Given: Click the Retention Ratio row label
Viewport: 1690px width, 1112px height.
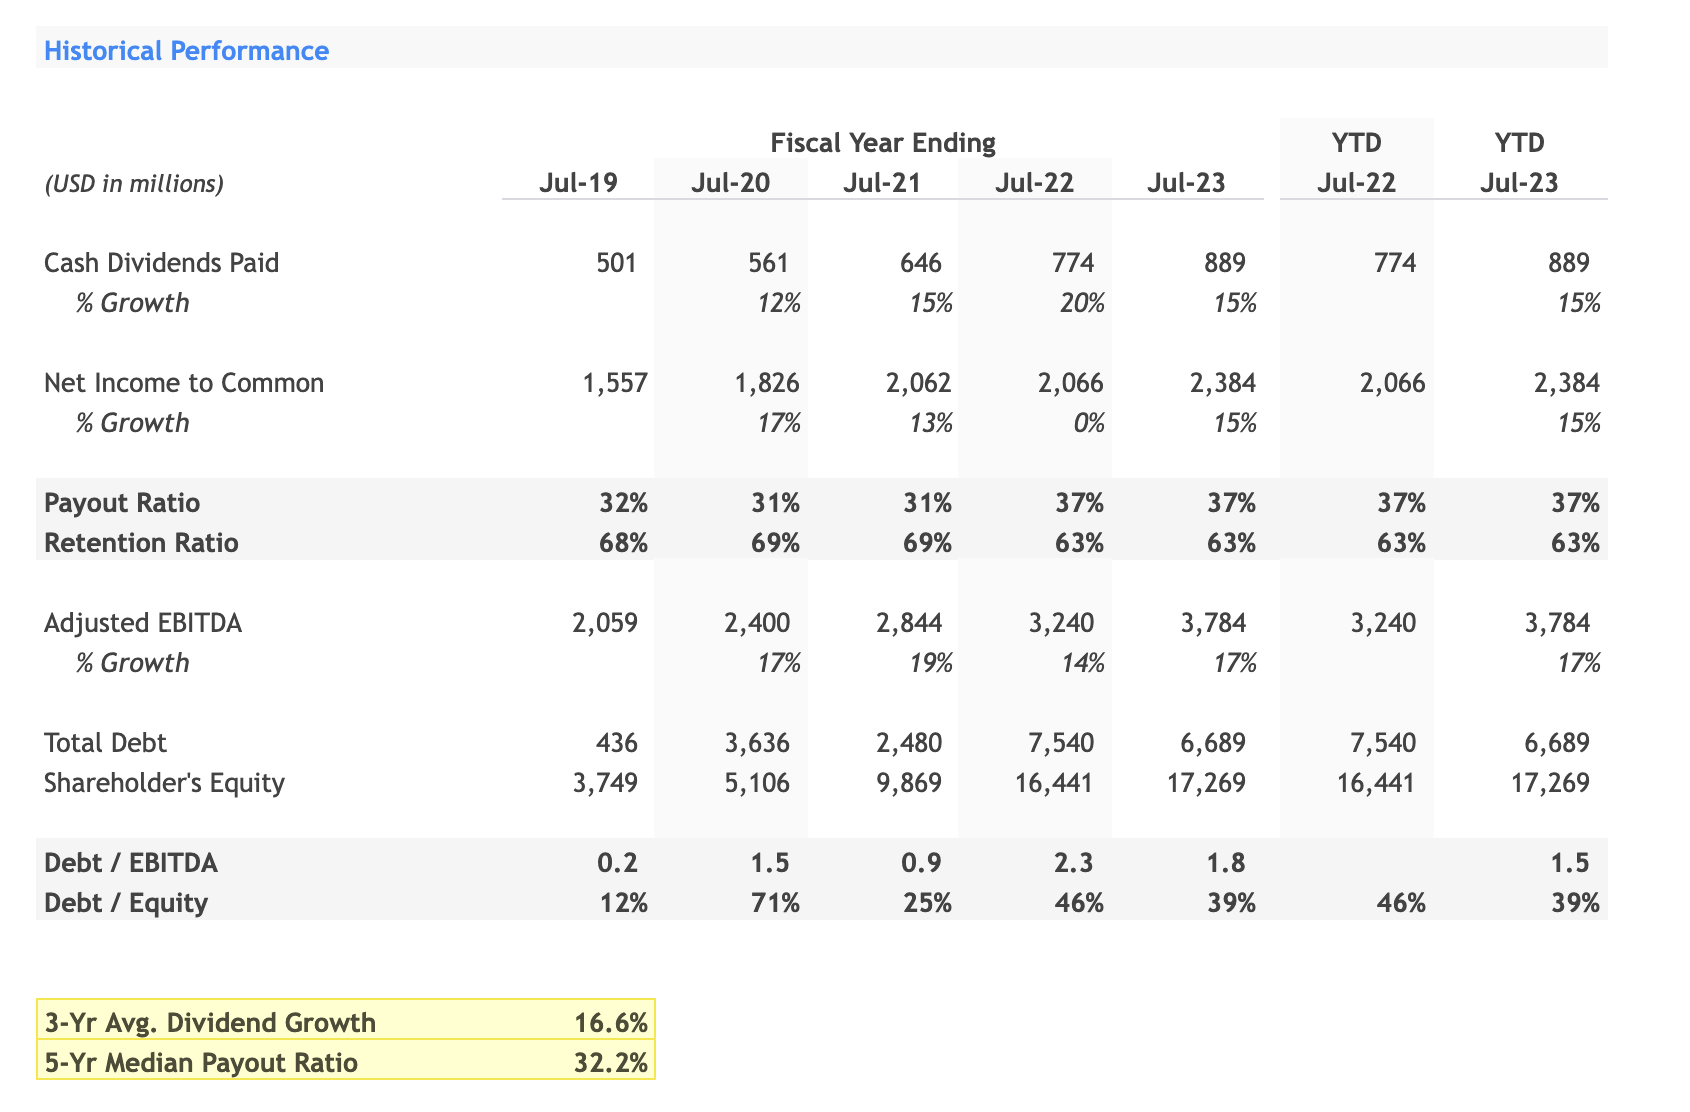Looking at the screenshot, I should pos(140,542).
